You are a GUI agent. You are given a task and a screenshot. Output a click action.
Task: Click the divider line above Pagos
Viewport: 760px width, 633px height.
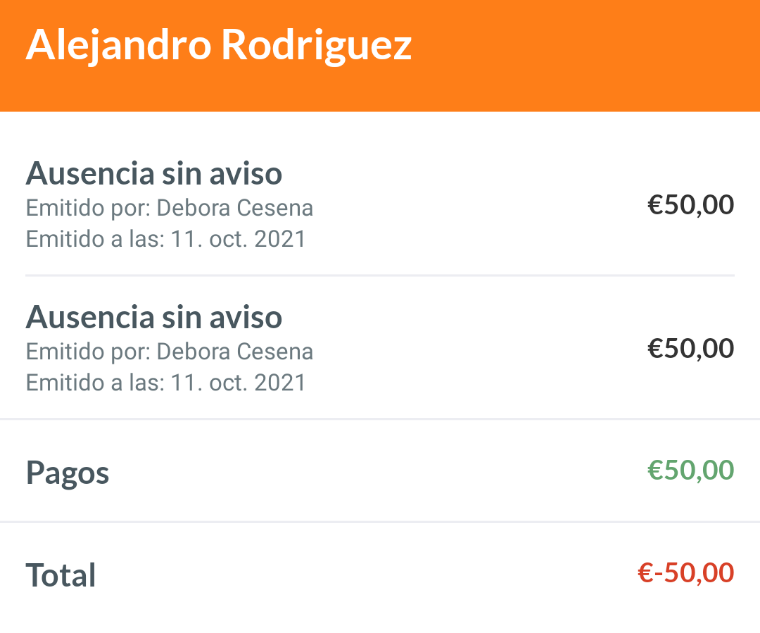pos(380,419)
